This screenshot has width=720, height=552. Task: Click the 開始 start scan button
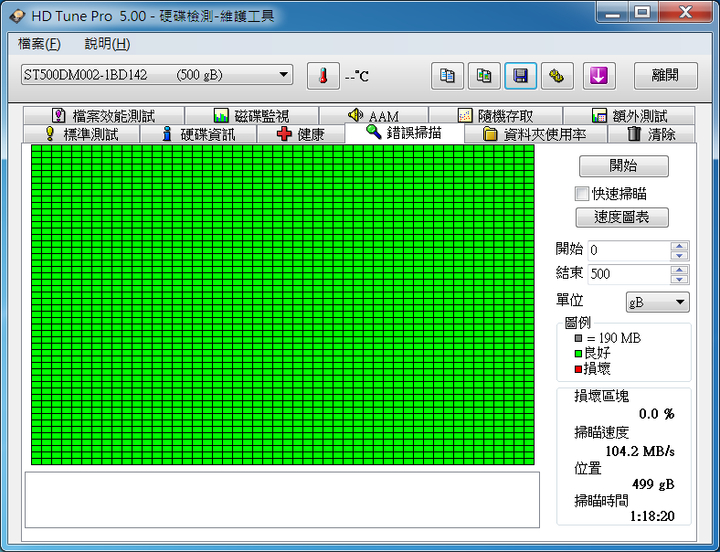(x=624, y=166)
